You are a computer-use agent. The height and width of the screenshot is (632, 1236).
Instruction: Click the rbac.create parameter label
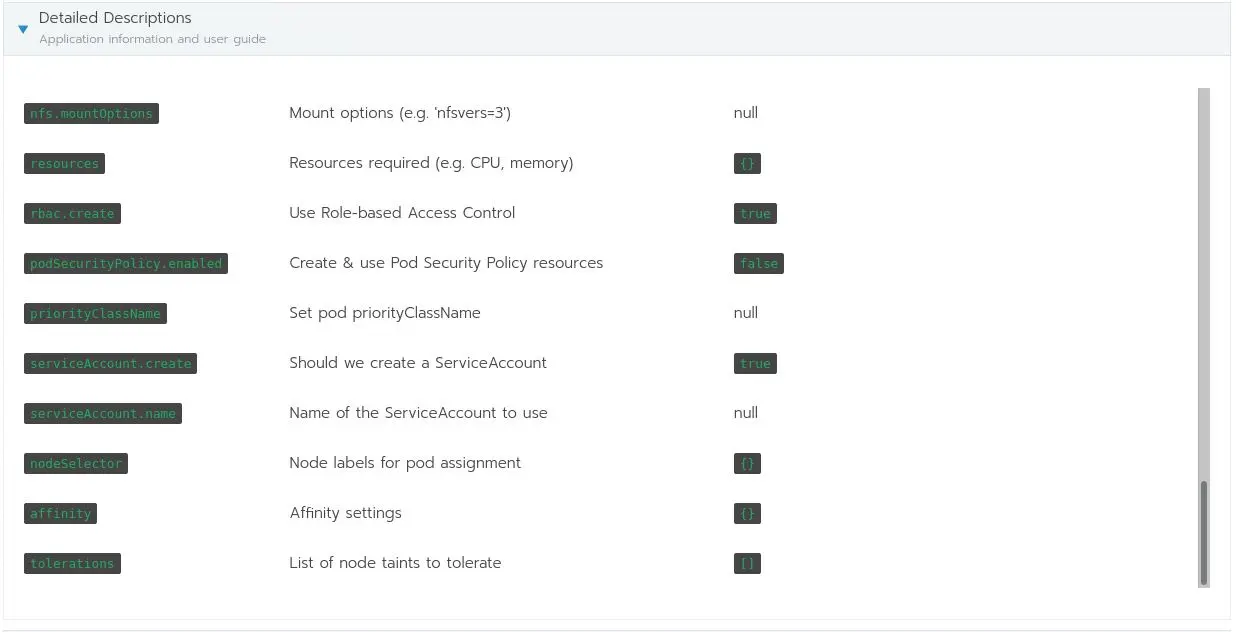click(72, 214)
